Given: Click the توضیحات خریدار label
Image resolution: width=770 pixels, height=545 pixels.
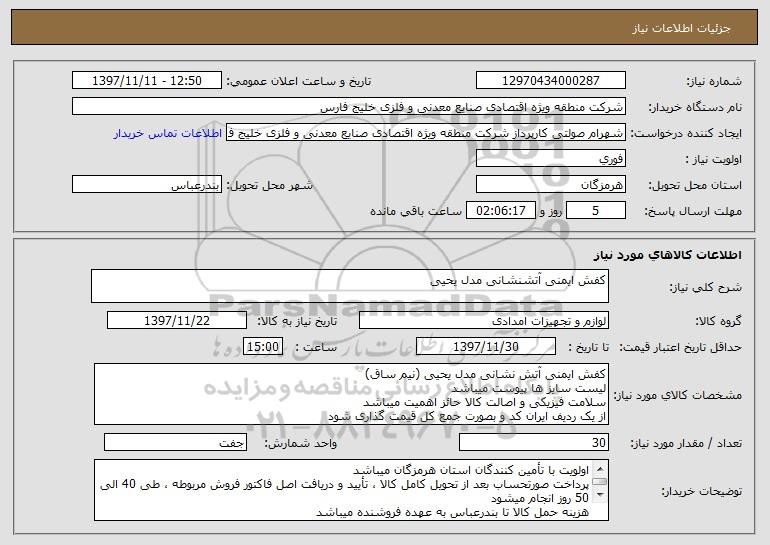Looking at the screenshot, I should click(x=701, y=491).
